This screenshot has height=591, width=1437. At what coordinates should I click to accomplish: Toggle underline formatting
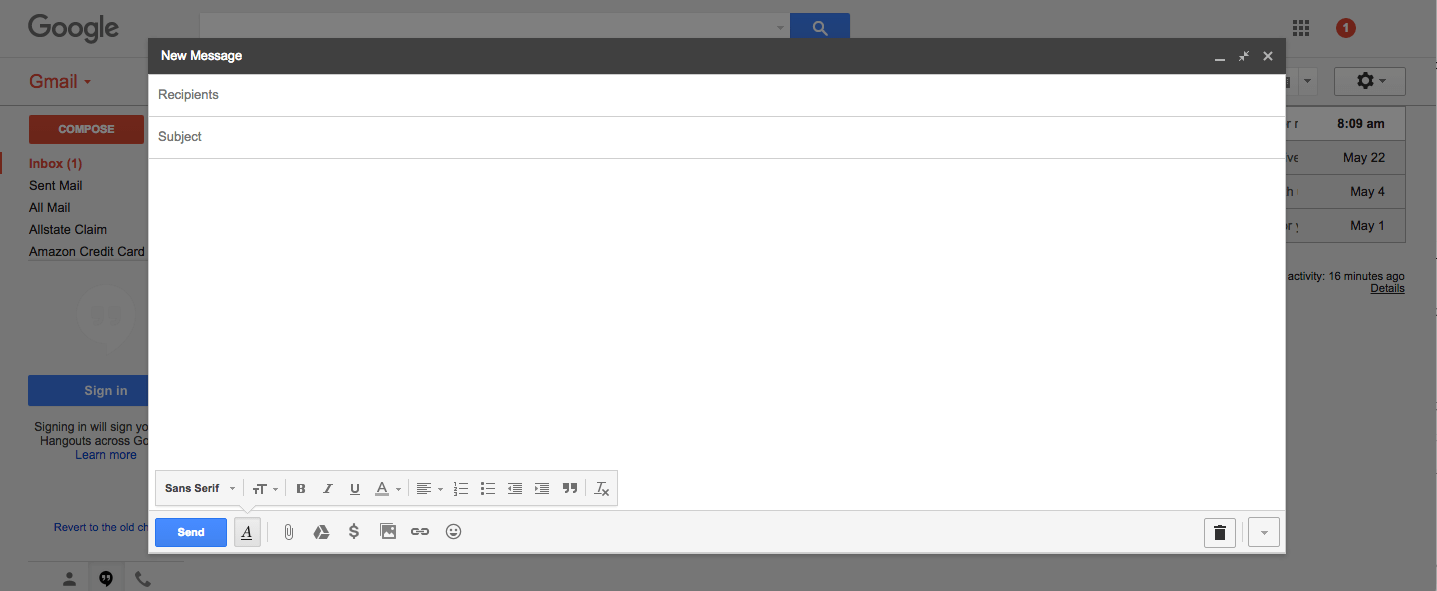tap(355, 489)
